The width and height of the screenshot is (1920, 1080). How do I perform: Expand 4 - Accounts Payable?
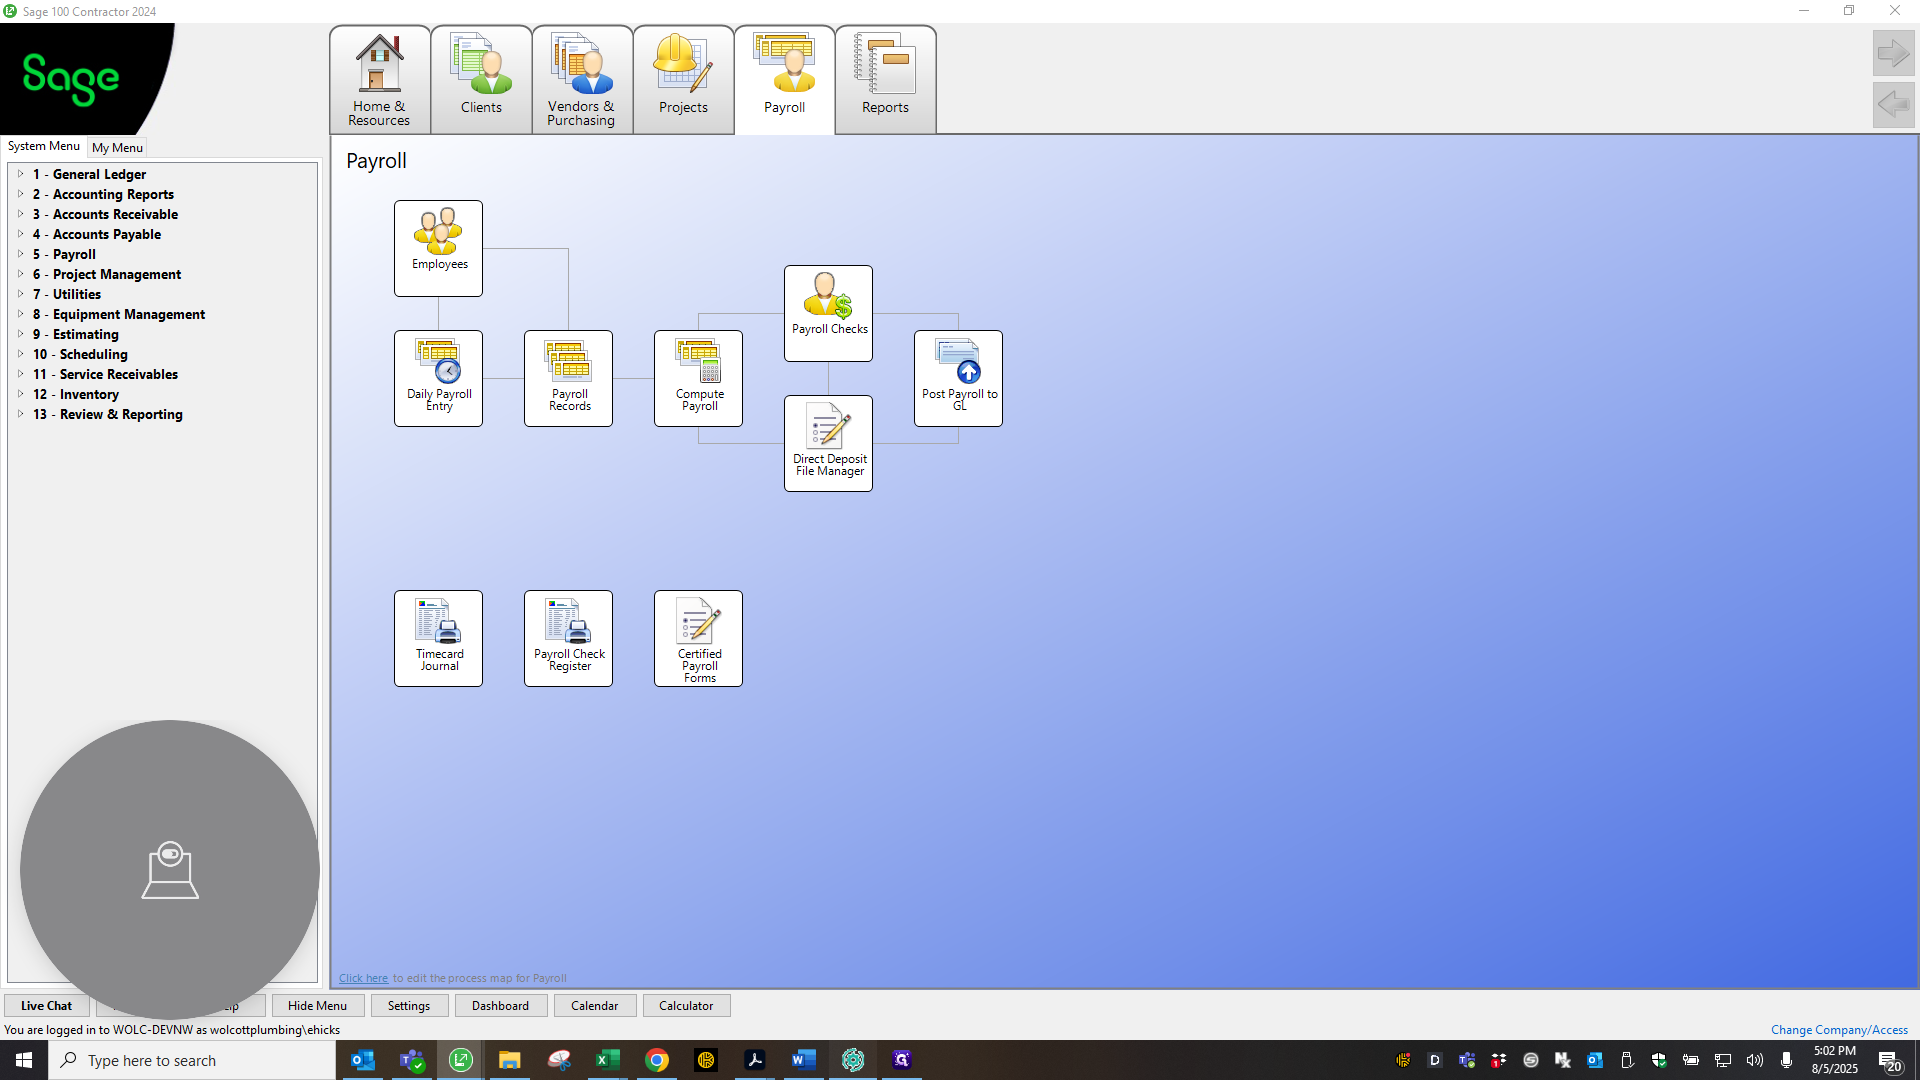[x=20, y=234]
